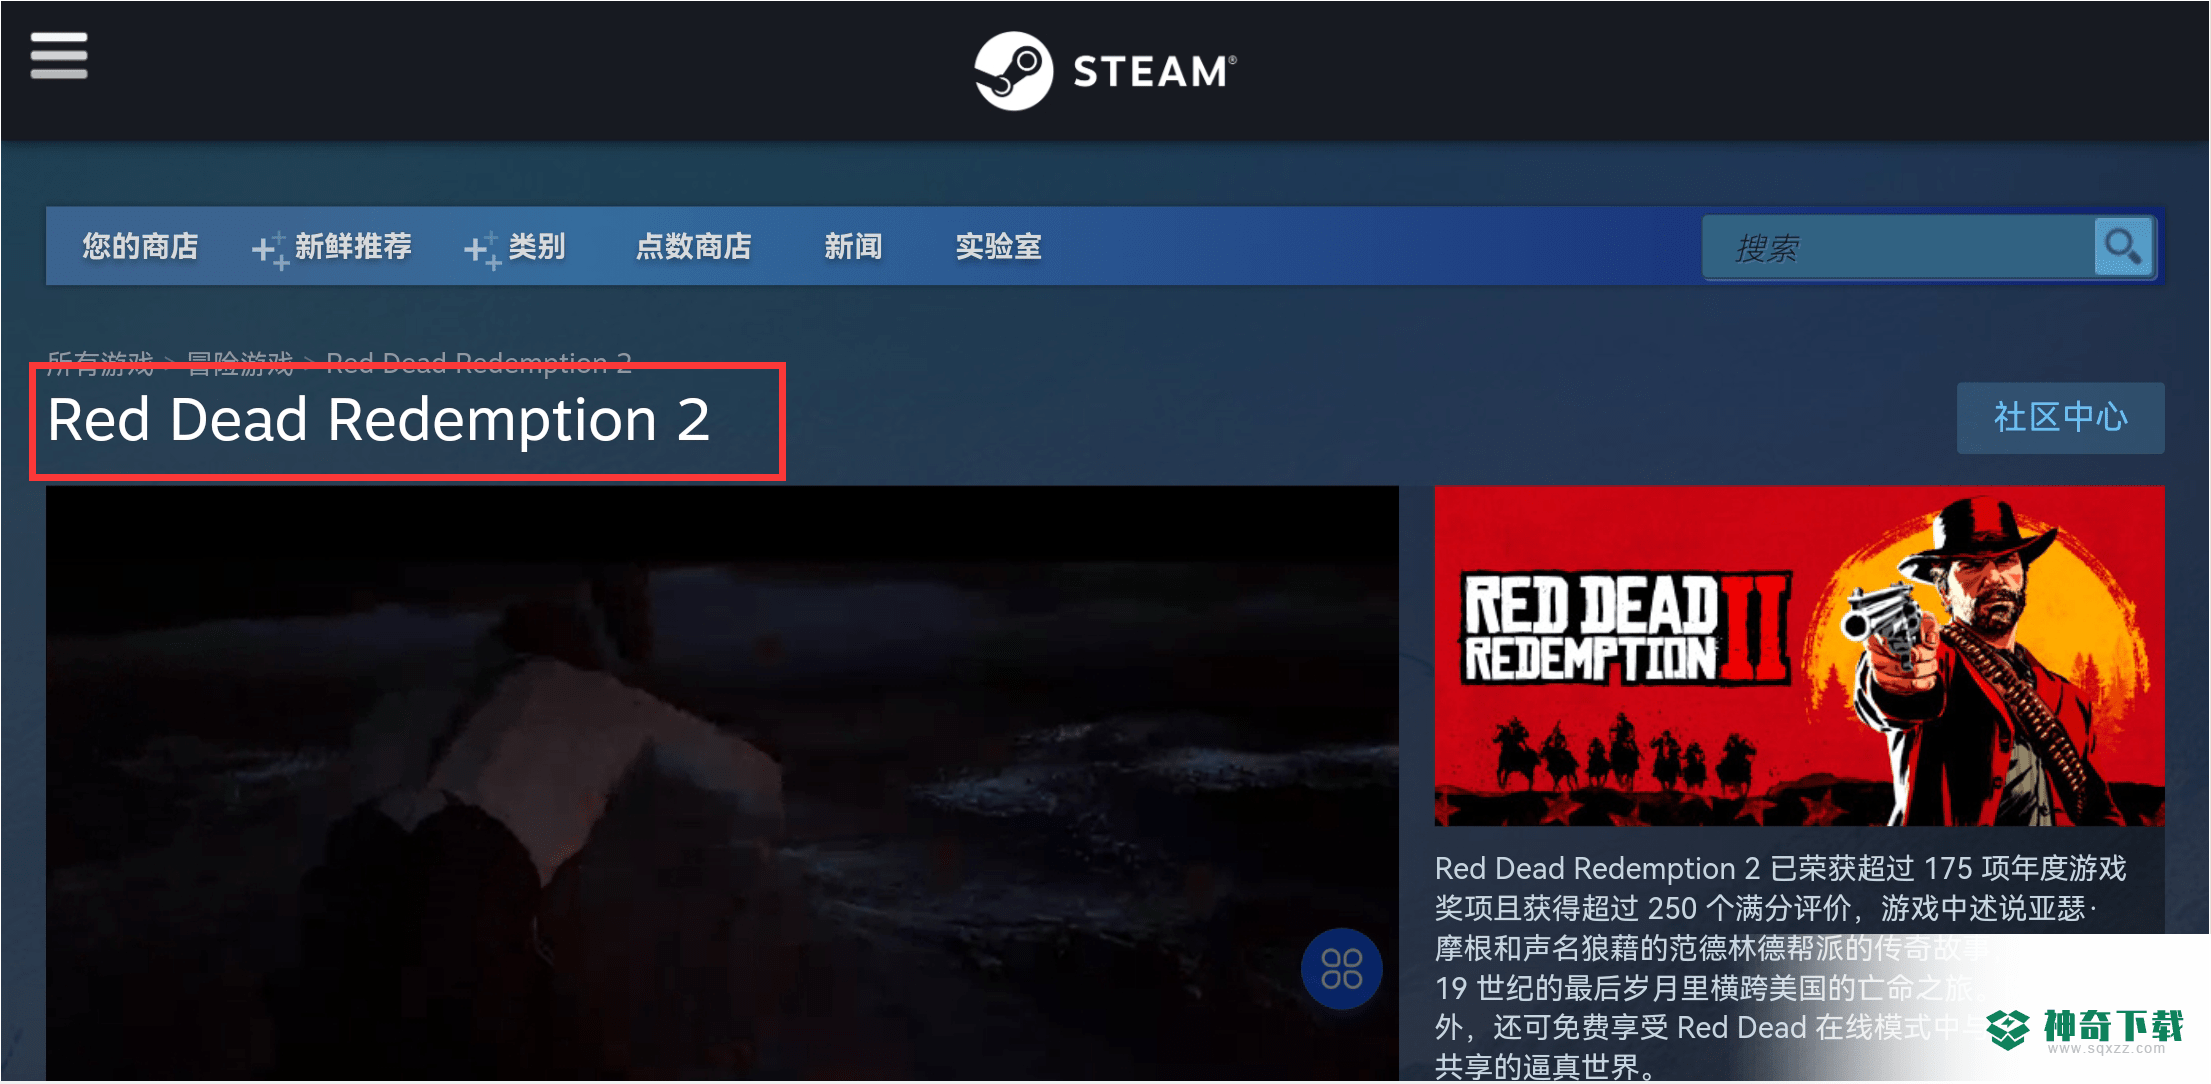Screen dimensions: 2211x1084
Task: Open the 新闻 tab
Action: (853, 246)
